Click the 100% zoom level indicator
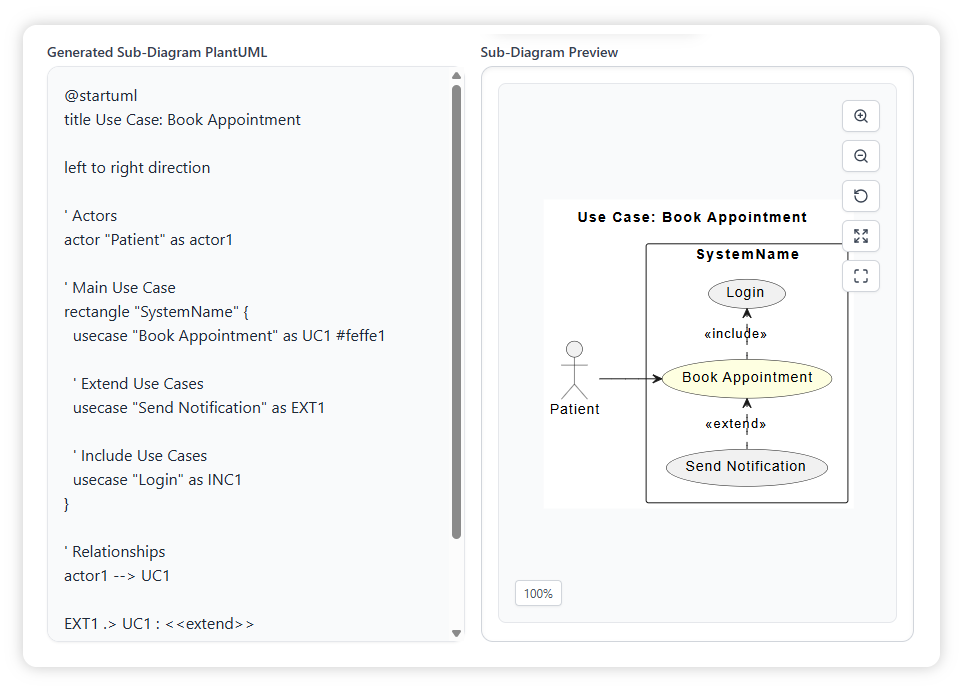 point(538,593)
